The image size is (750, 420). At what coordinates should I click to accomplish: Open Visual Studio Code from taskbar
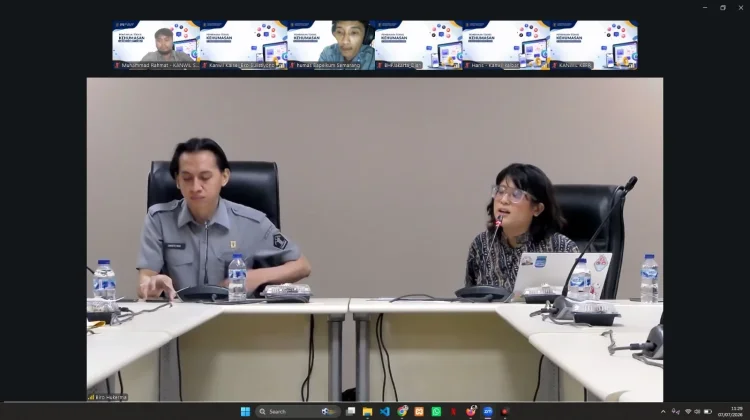pyautogui.click(x=385, y=411)
